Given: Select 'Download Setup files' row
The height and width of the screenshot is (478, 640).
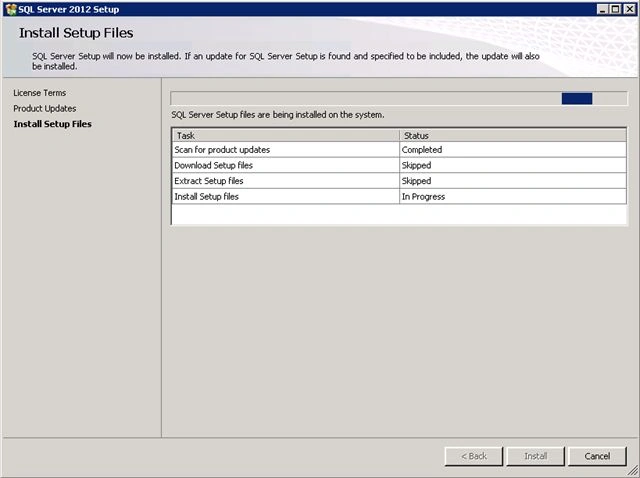Looking at the screenshot, I should [399, 165].
